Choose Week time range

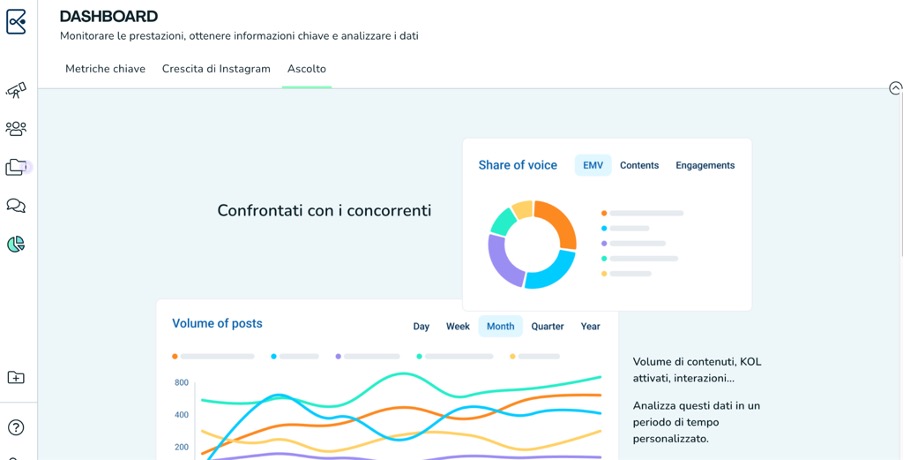(458, 326)
